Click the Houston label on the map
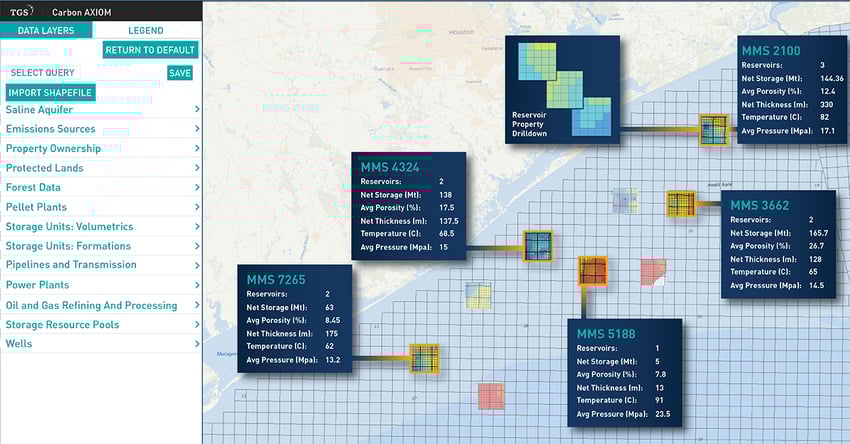The height and width of the screenshot is (444, 850). pyautogui.click(x=461, y=32)
